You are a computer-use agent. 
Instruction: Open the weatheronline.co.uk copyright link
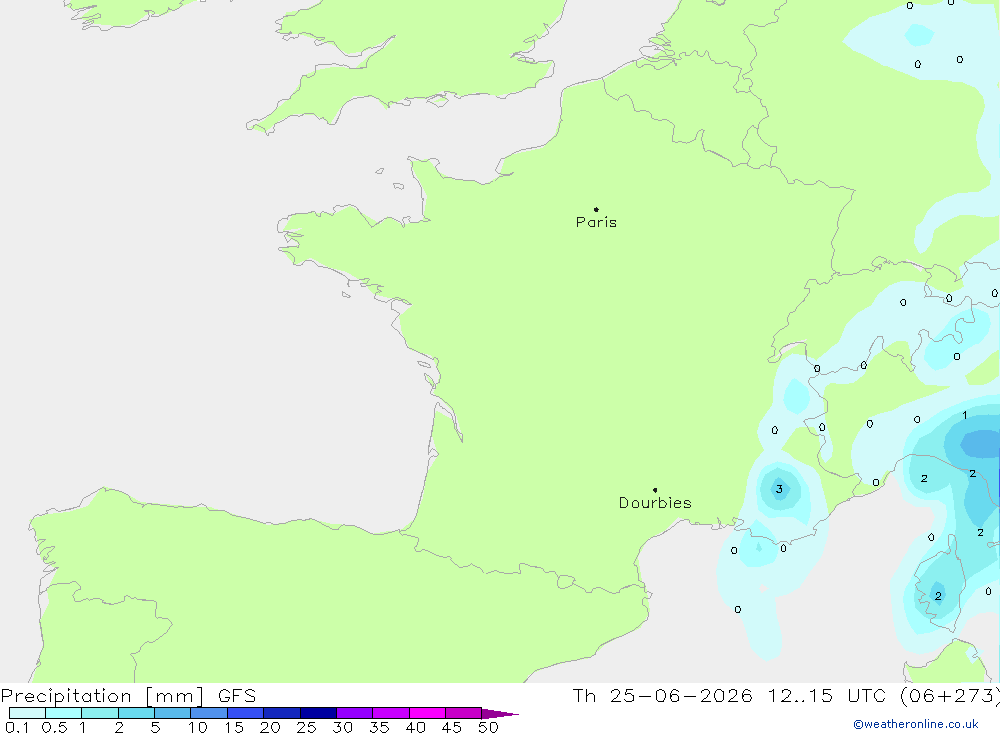tap(916, 724)
